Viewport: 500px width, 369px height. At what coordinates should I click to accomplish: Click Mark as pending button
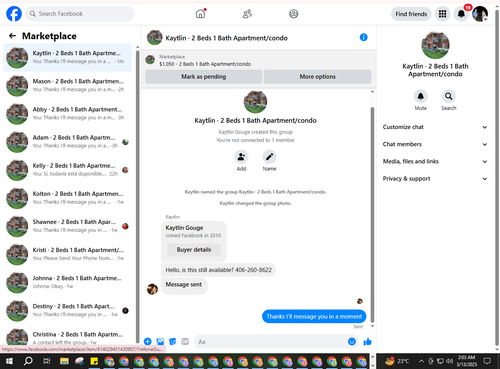click(x=203, y=77)
